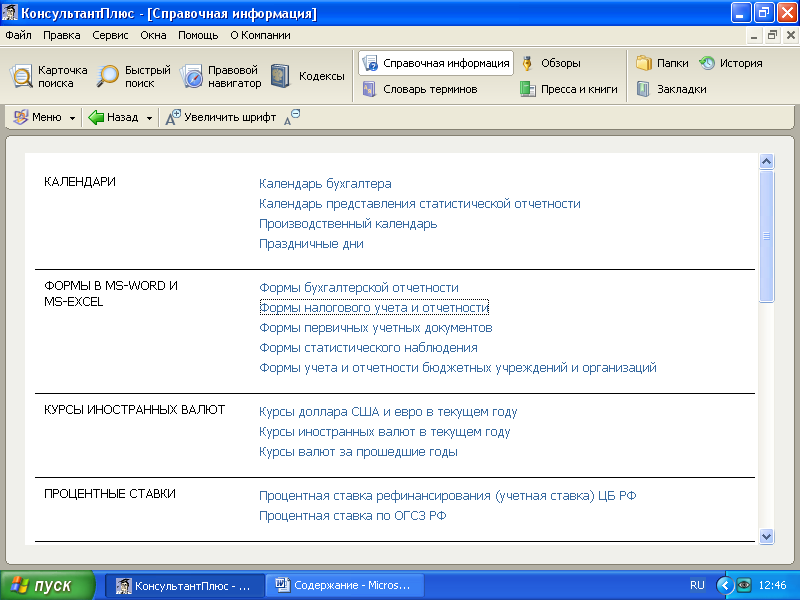Open the Закладки bookmarks
The width and height of the screenshot is (800, 600).
pos(671,89)
